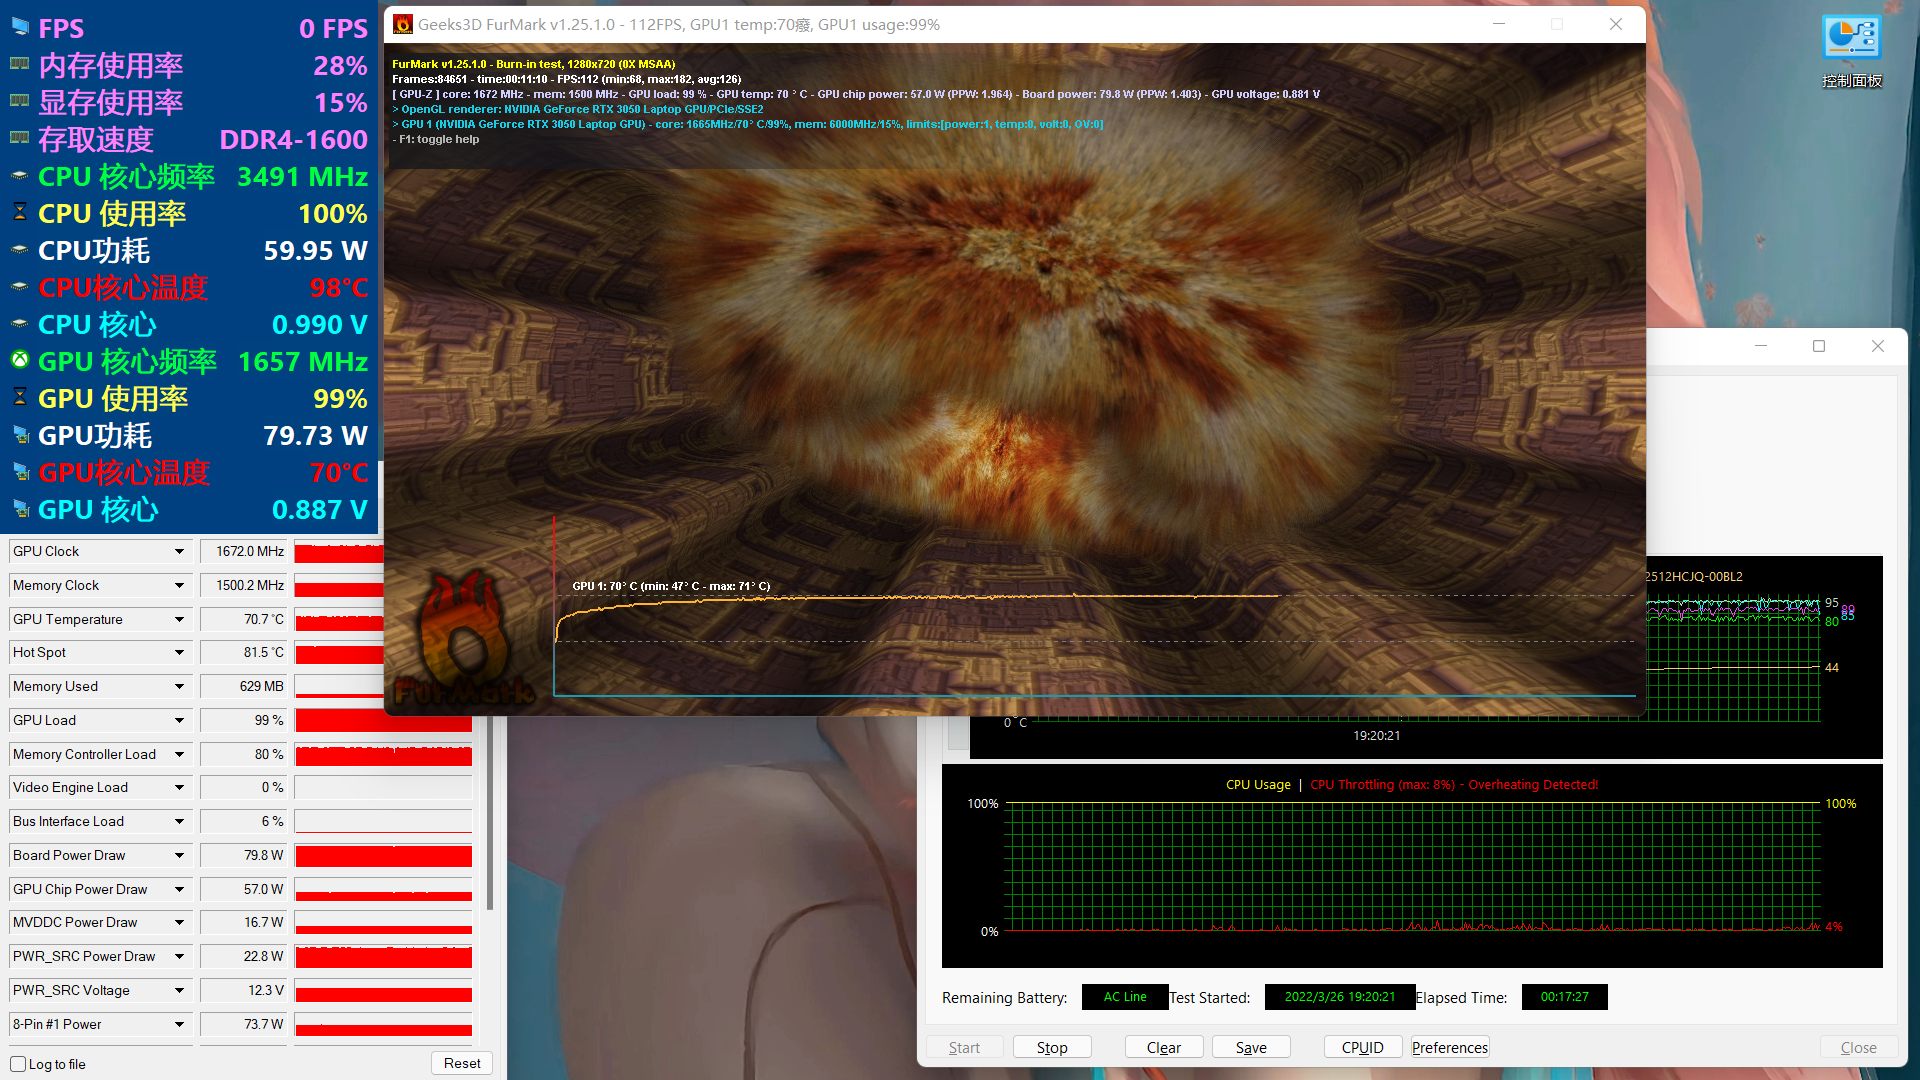Maximize the stability test window
The width and height of the screenshot is (1920, 1080).
(x=1819, y=346)
